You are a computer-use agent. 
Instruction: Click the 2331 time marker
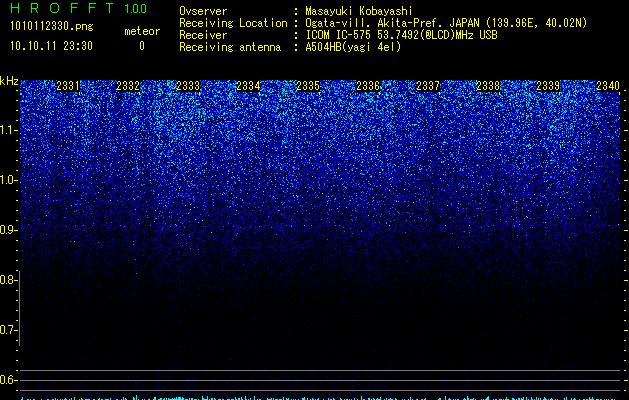(x=68, y=86)
